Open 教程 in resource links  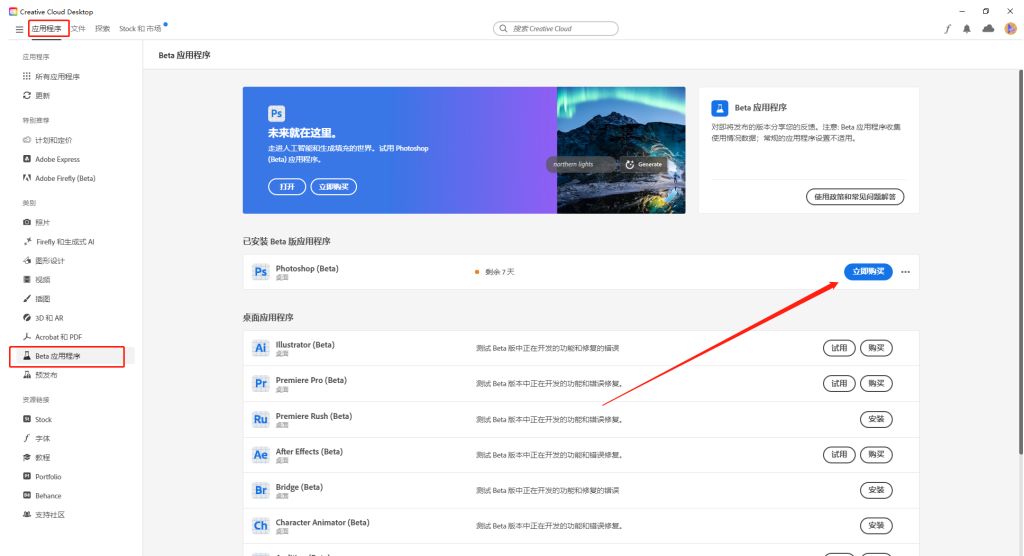(42, 457)
